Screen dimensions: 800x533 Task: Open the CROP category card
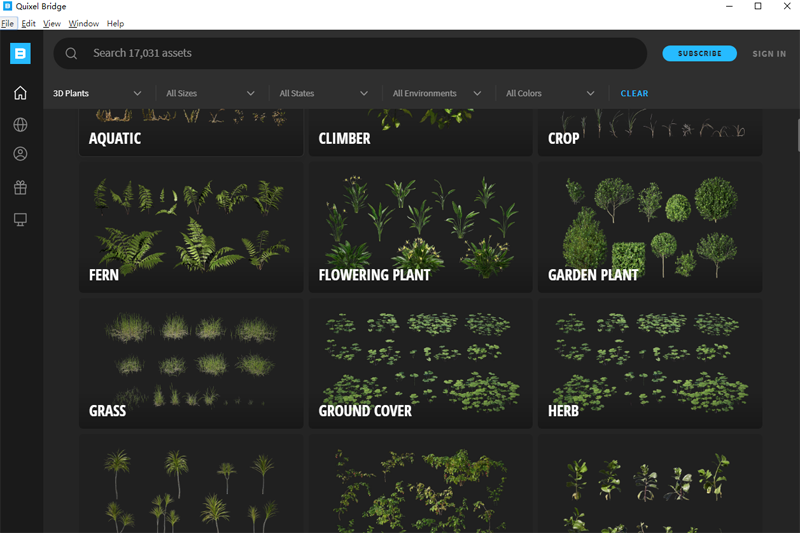650,132
